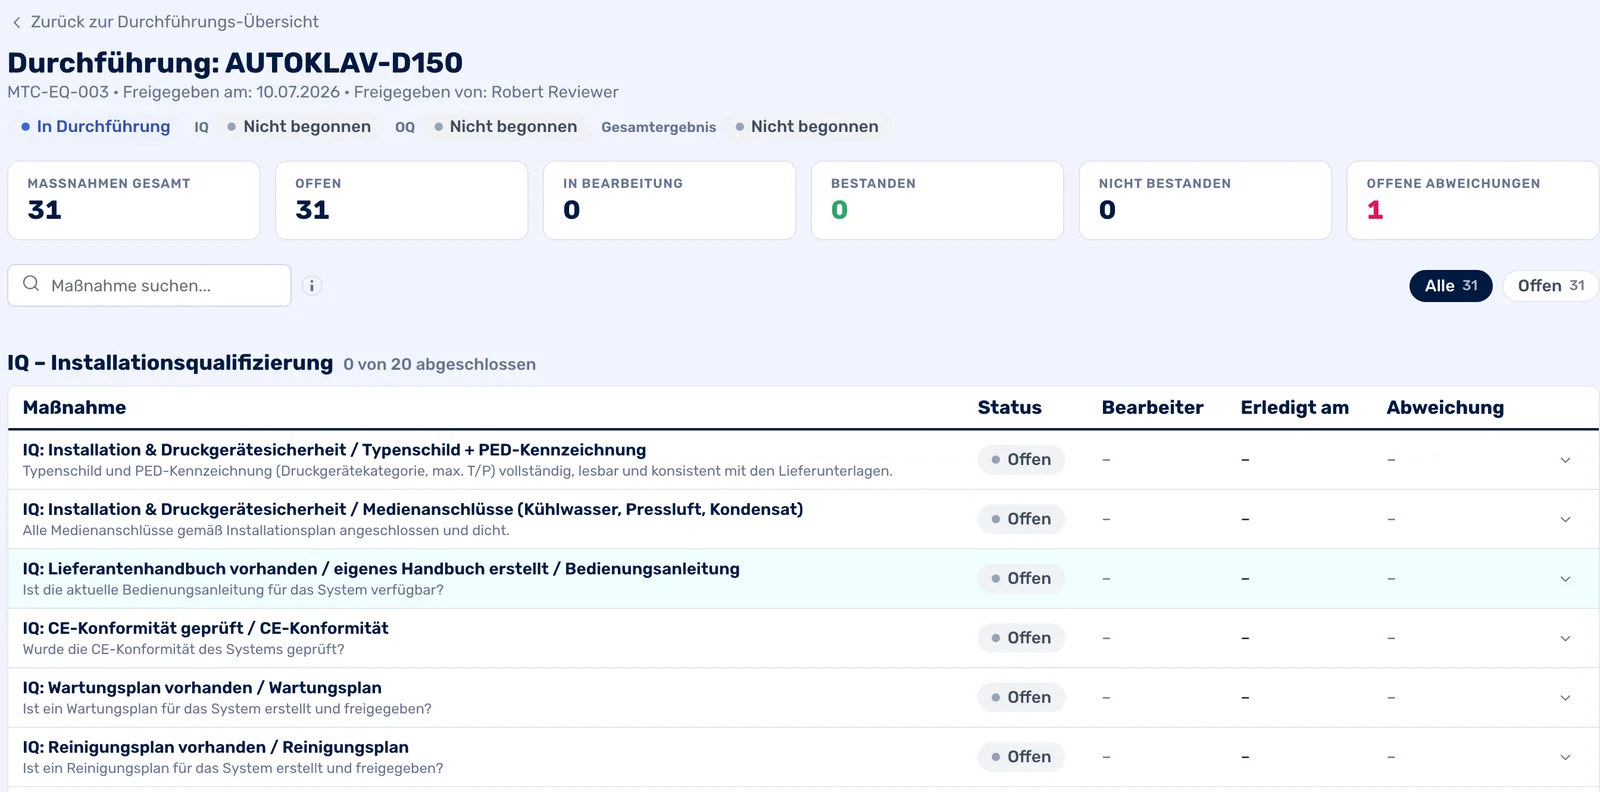Click the Maßnahme column header

(75, 408)
